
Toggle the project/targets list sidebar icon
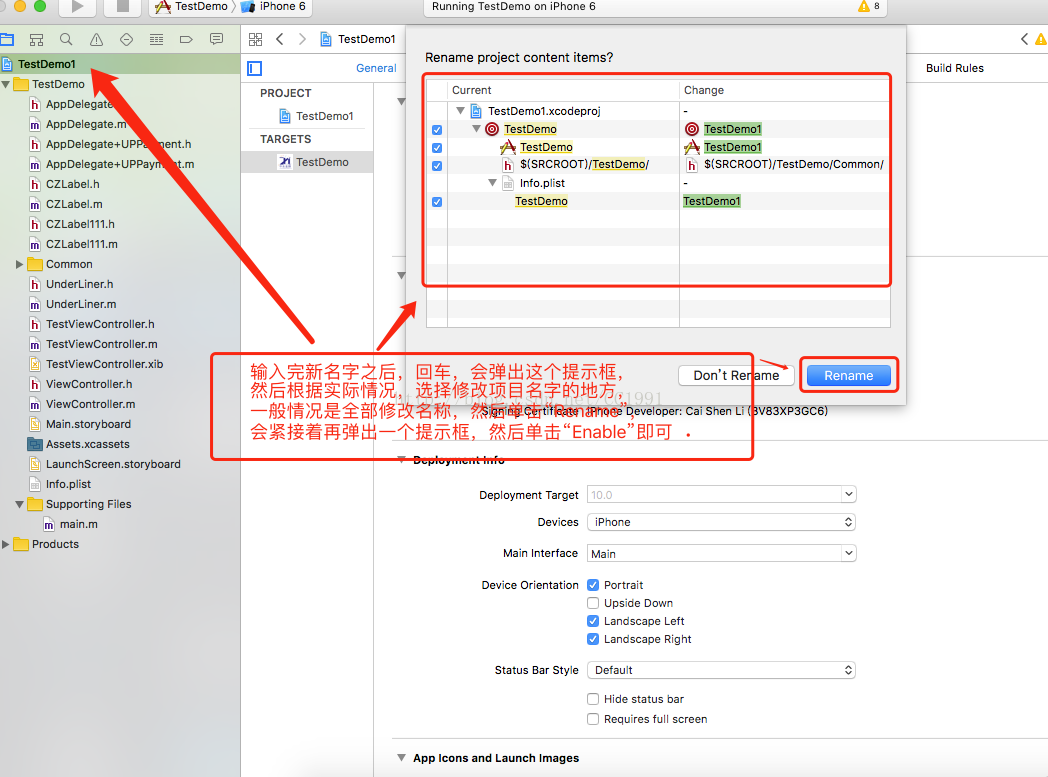click(x=255, y=68)
